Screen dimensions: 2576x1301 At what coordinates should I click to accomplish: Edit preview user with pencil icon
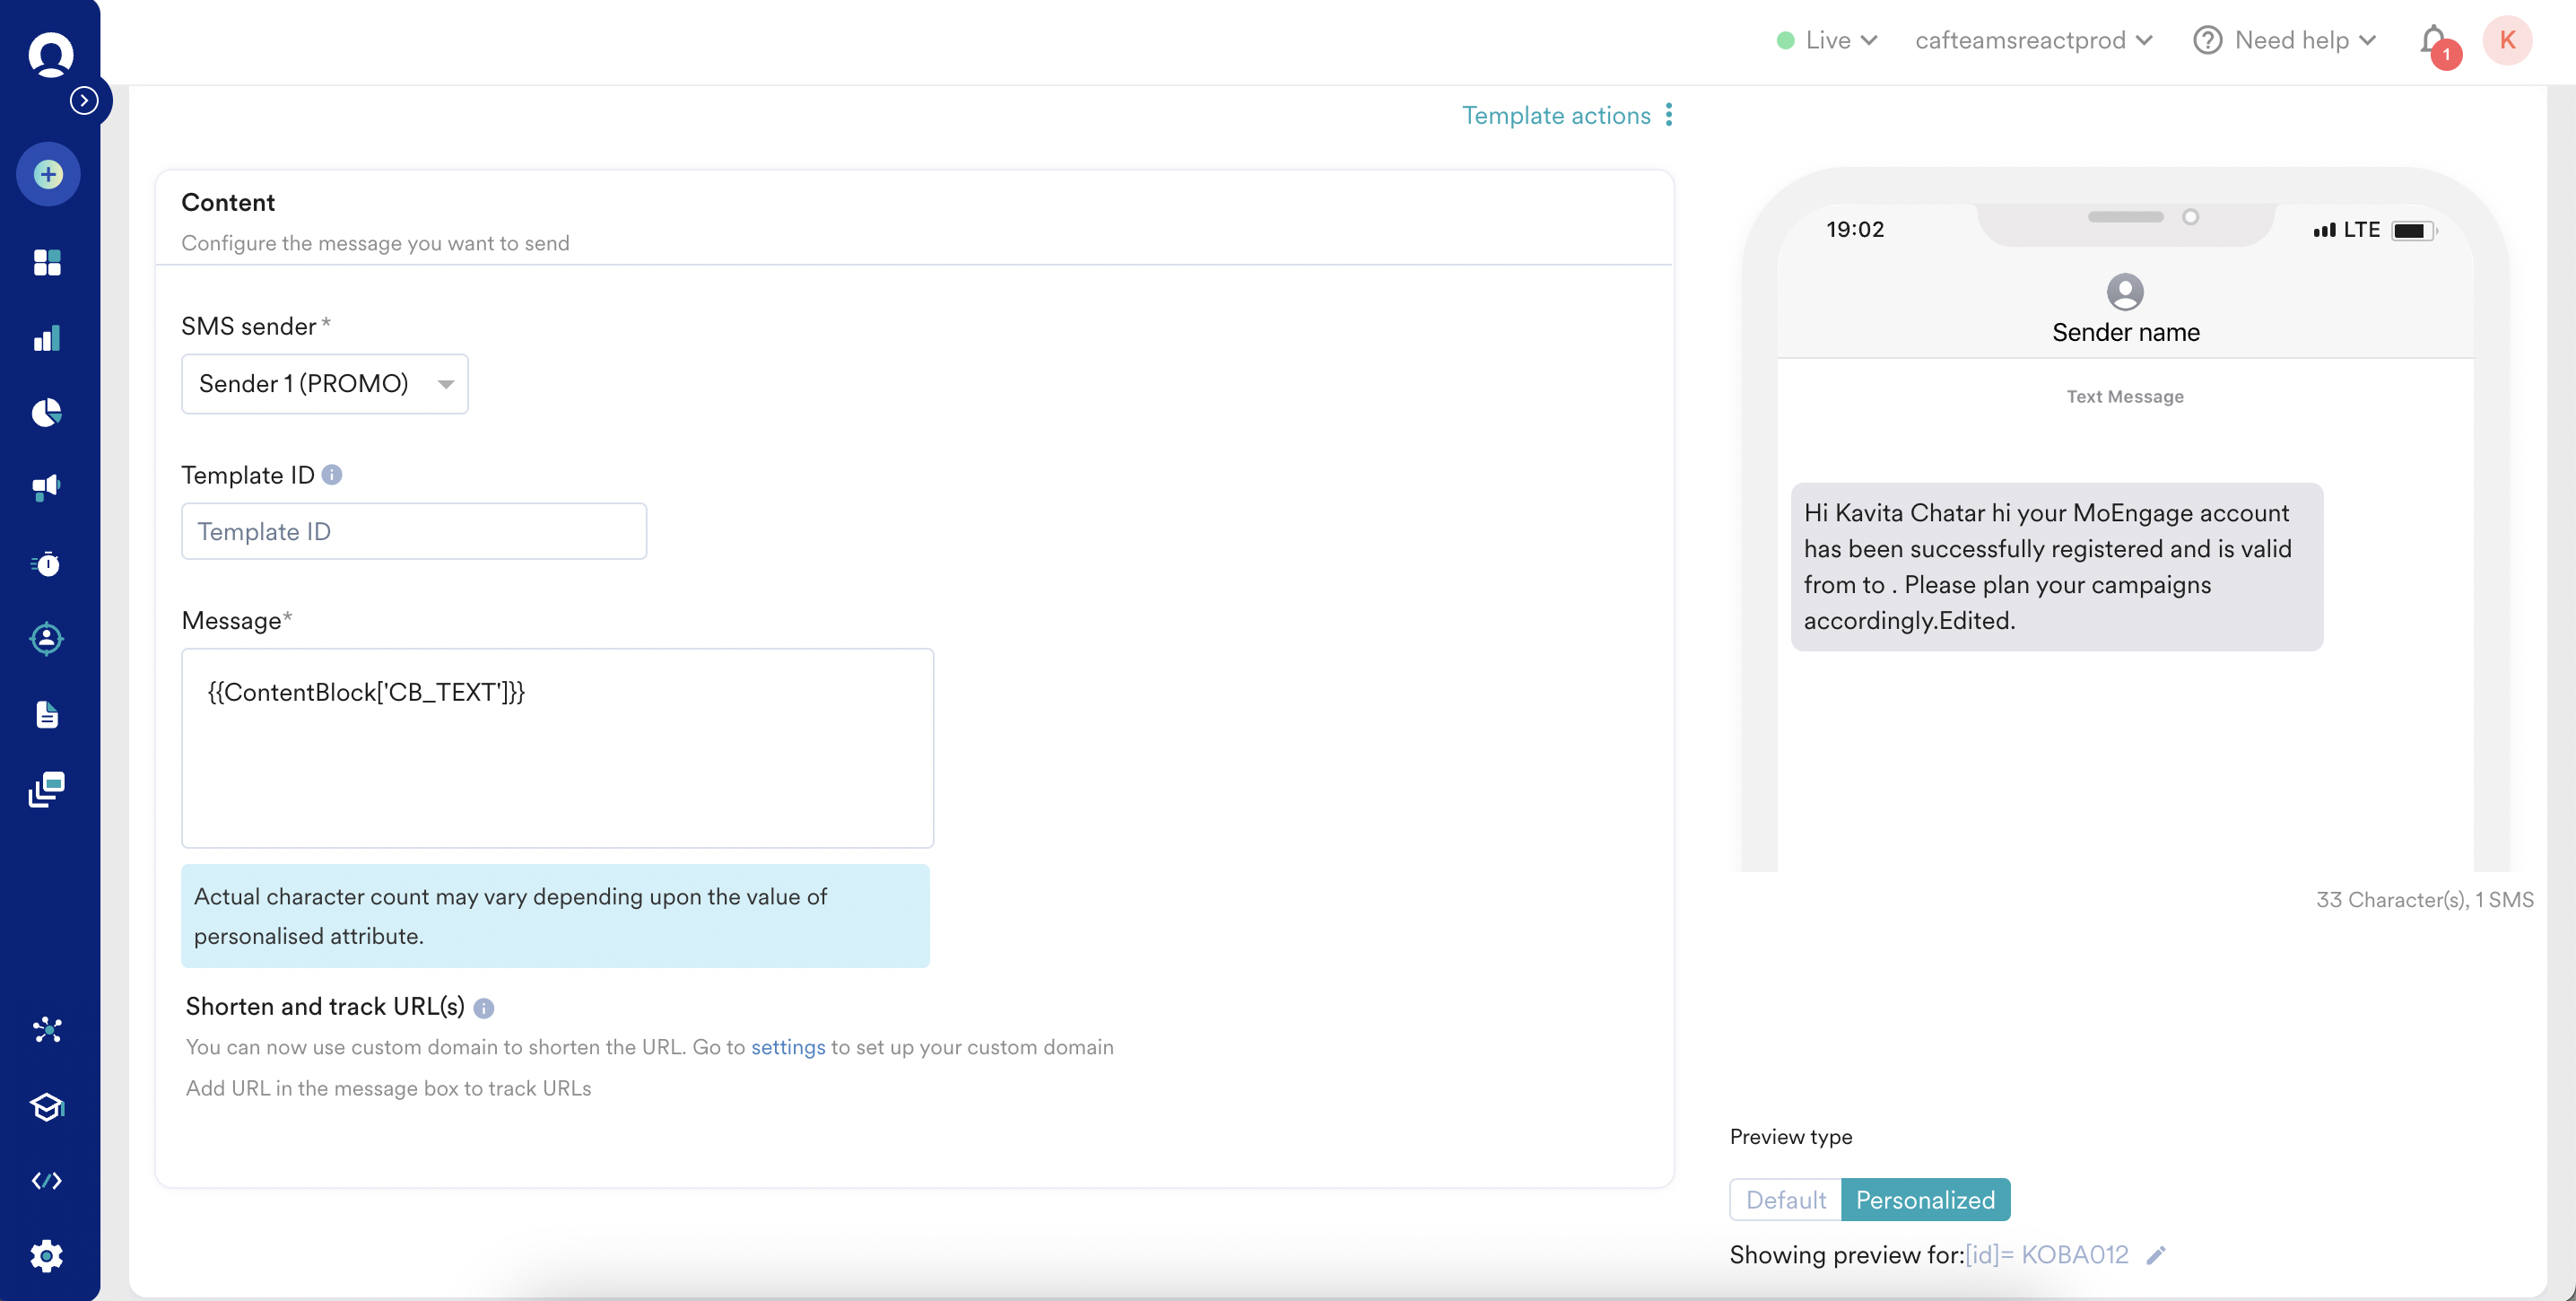point(2156,1255)
